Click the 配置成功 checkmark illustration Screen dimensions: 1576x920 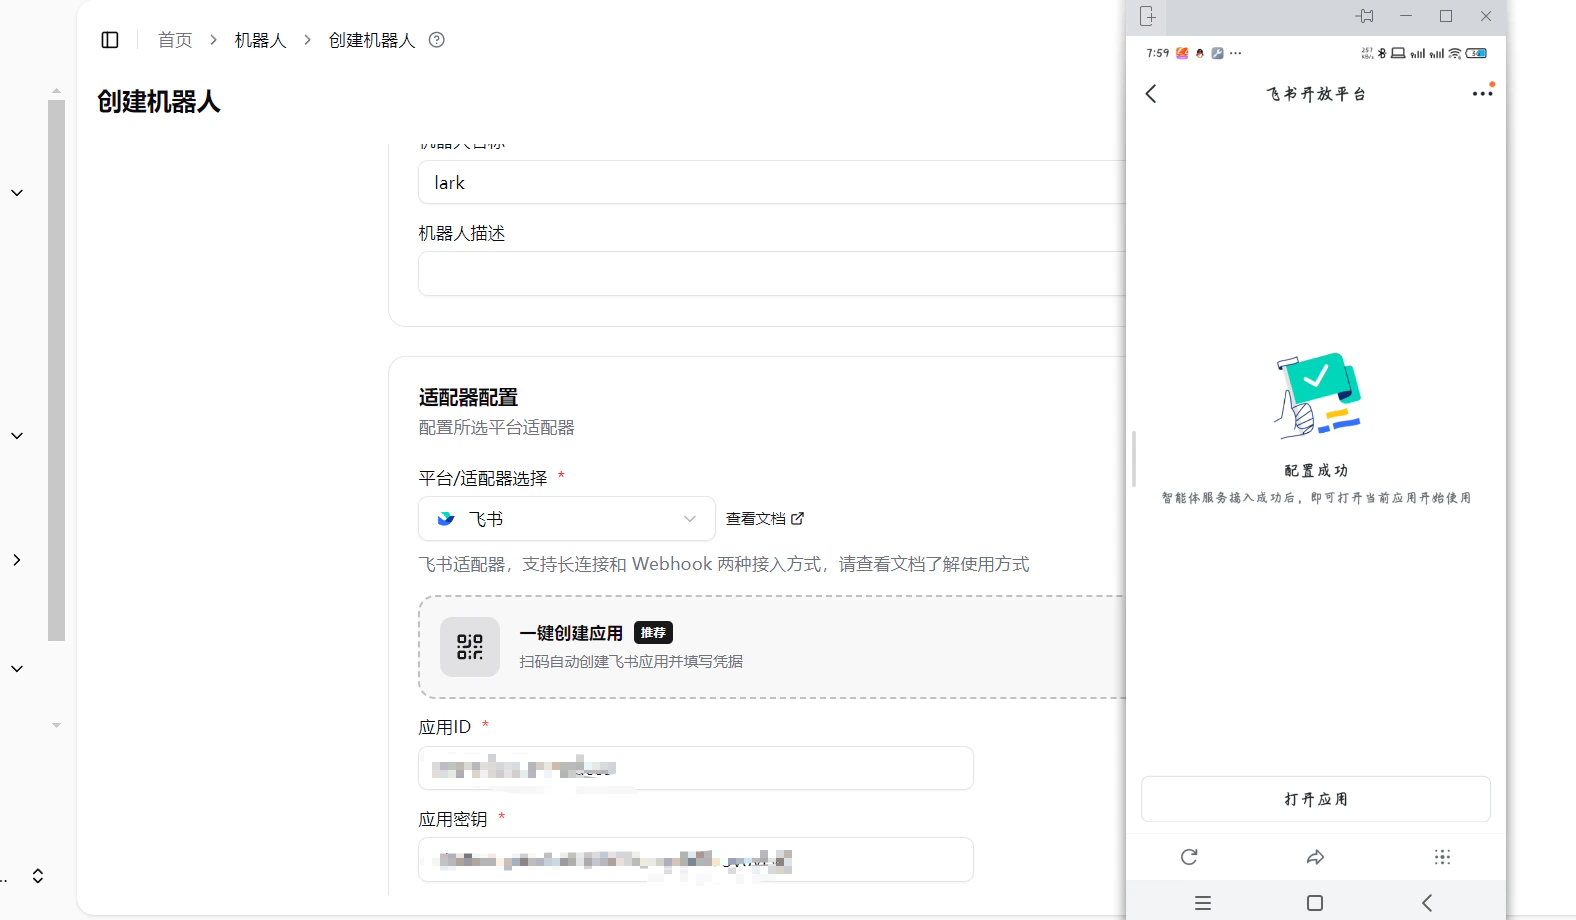1317,395
